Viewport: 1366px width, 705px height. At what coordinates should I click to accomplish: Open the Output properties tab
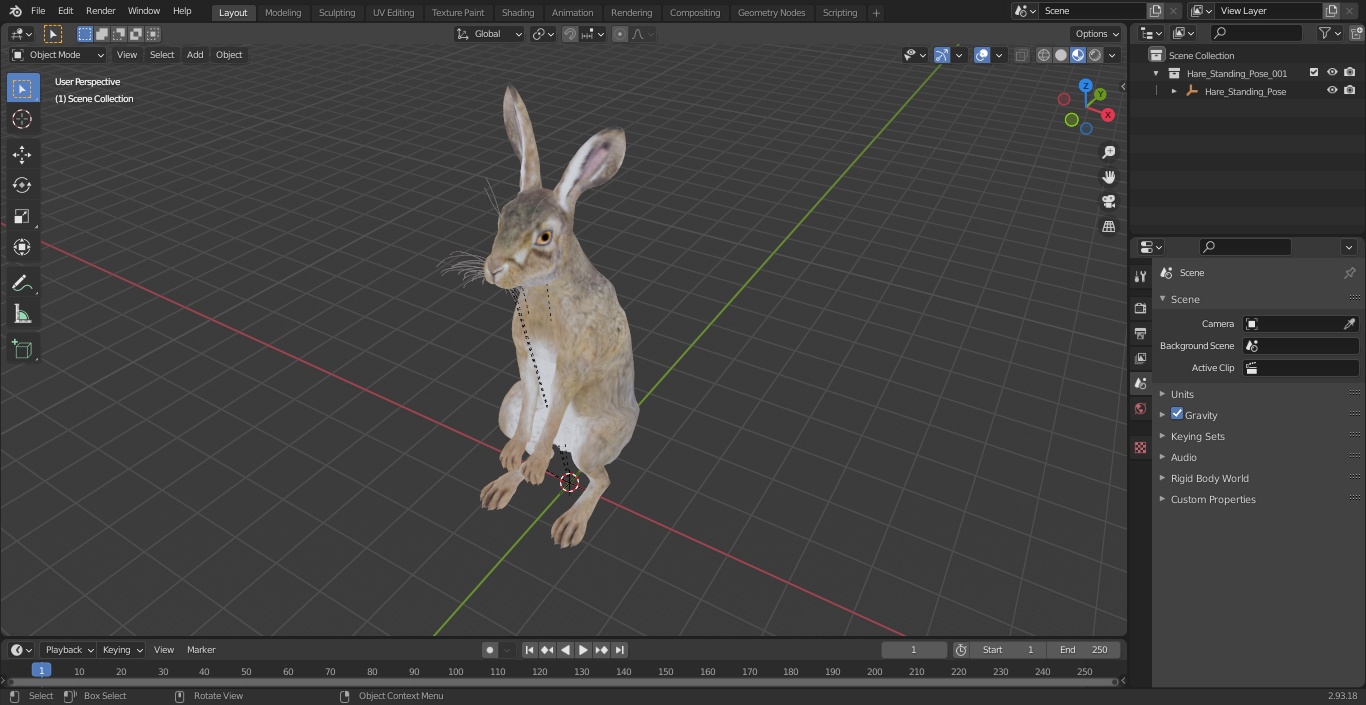tap(1140, 333)
